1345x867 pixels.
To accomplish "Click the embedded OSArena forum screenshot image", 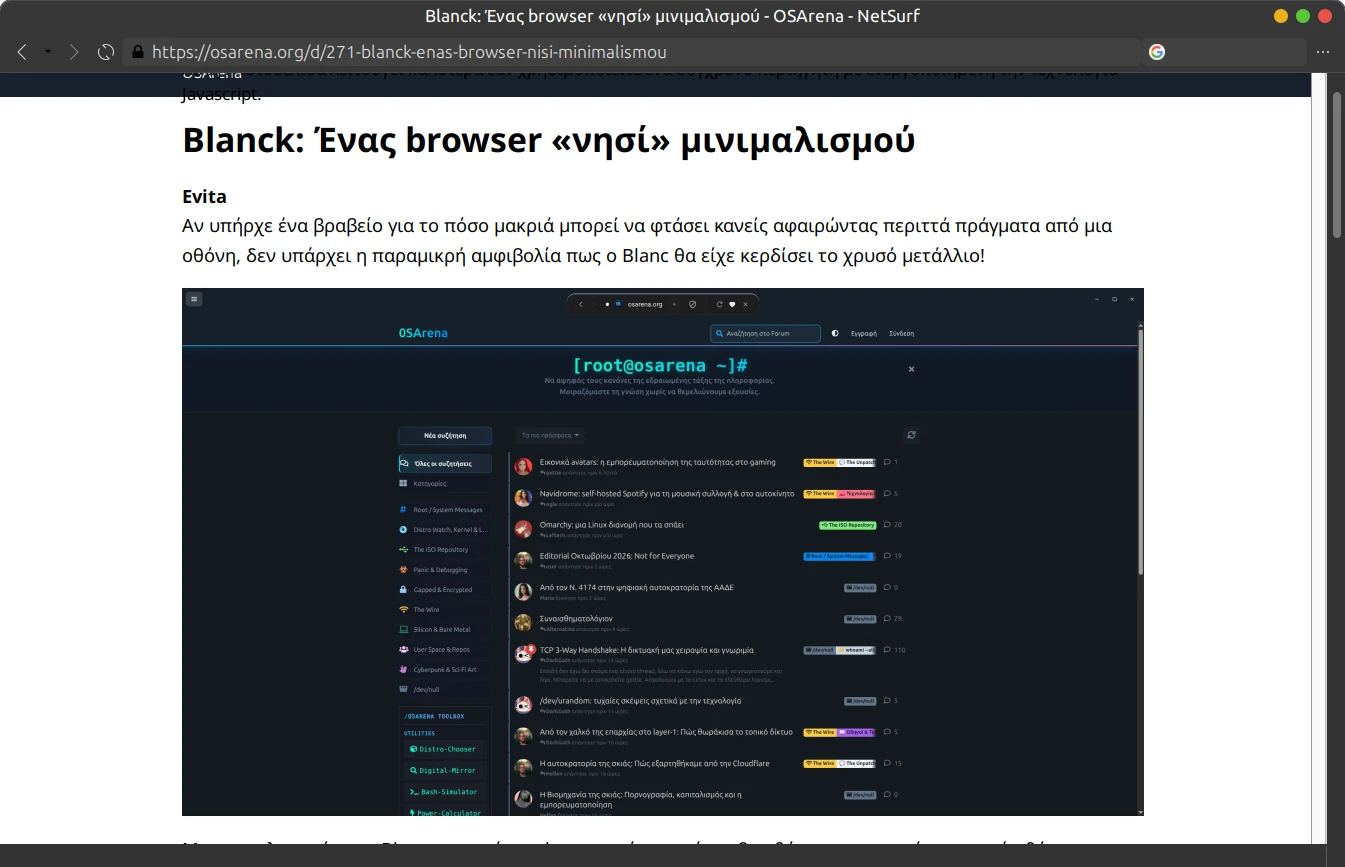I will 663,552.
